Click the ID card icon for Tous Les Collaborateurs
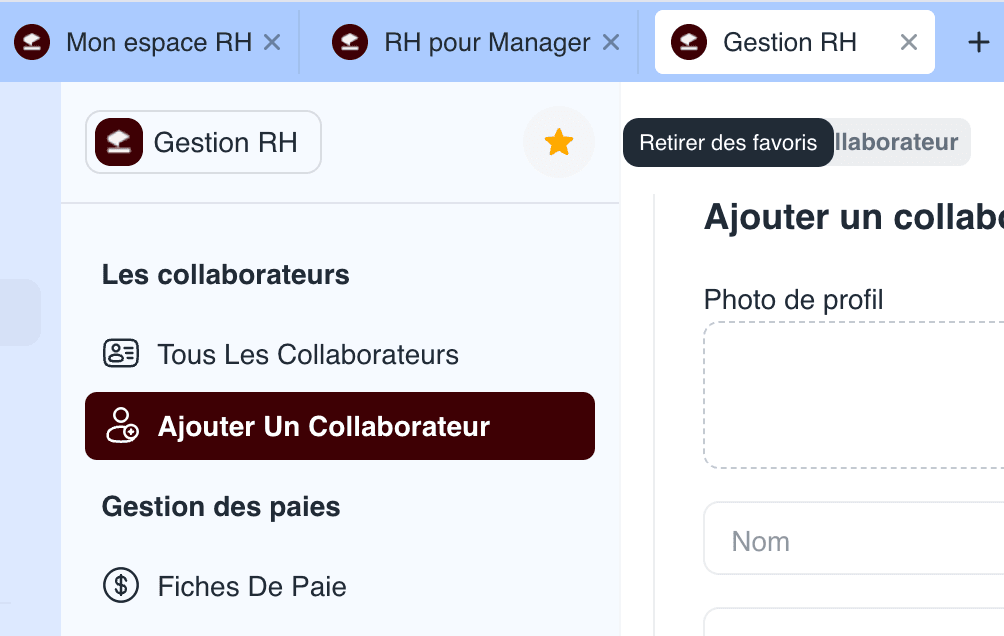 [x=121, y=354]
